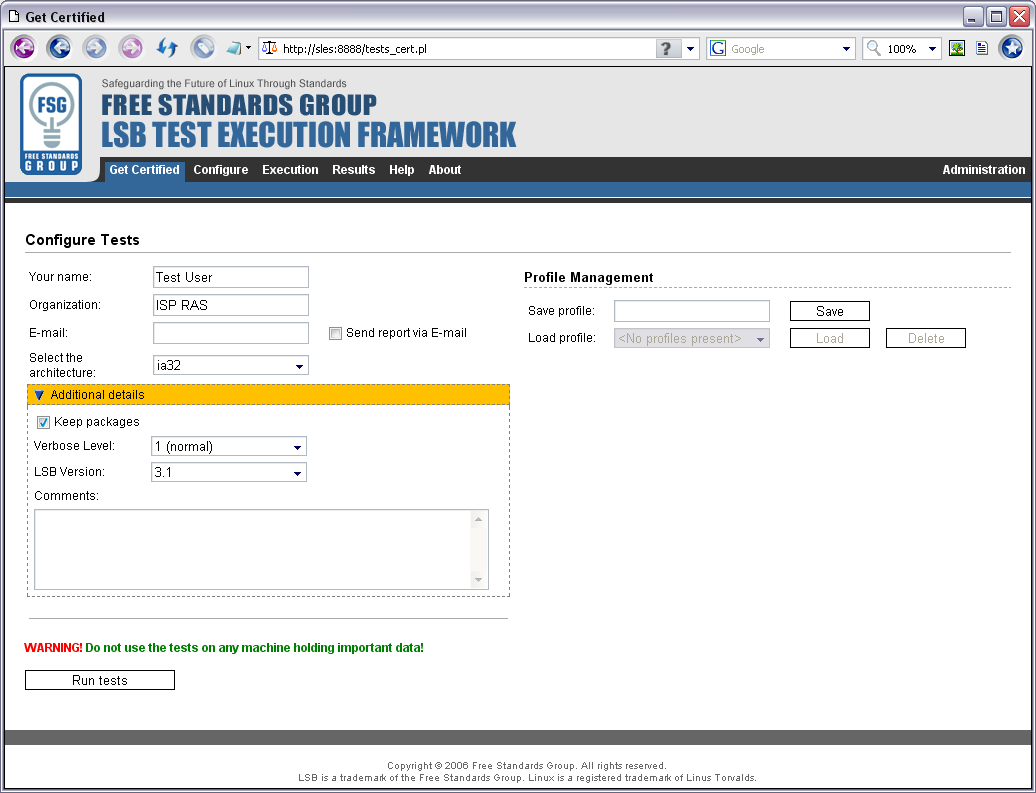Click the blue forward arrow icon
1036x793 pixels.
point(95,48)
